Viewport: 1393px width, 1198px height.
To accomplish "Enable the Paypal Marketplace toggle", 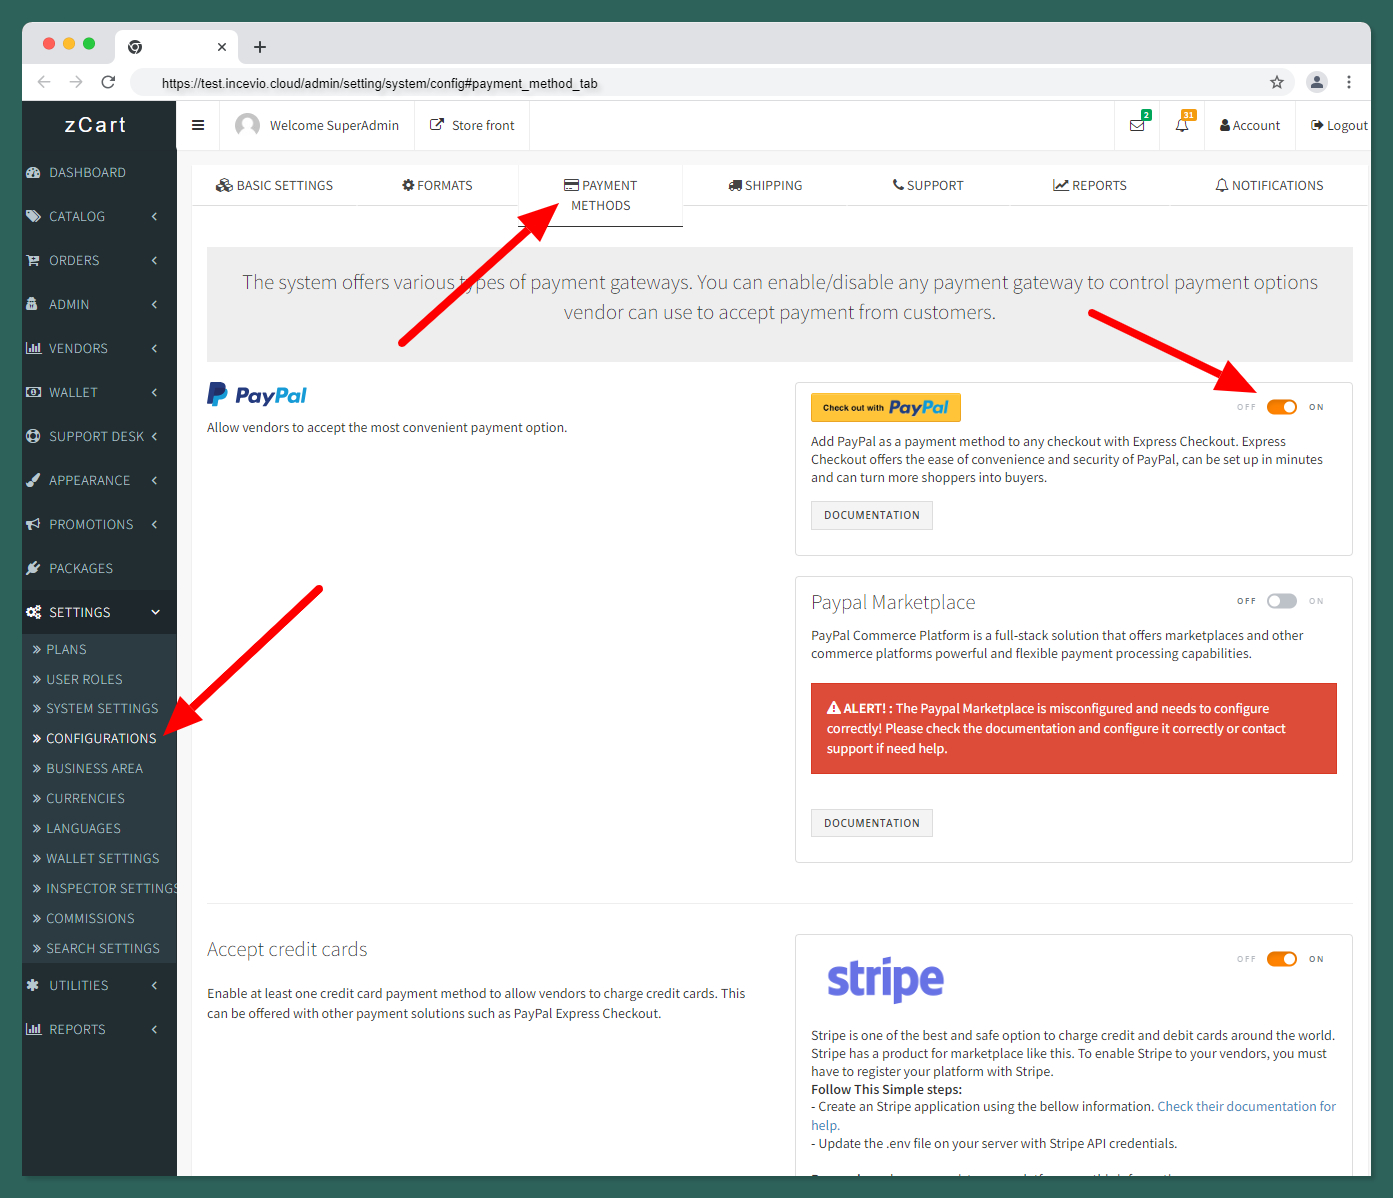I will point(1281,601).
